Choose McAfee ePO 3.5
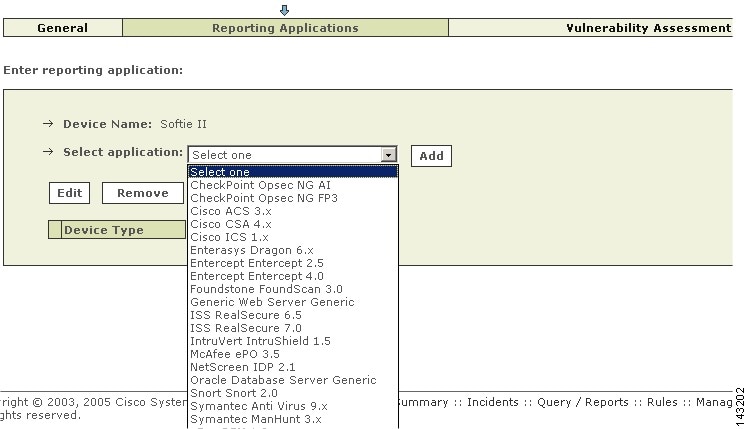746x429 pixels. pos(293,354)
